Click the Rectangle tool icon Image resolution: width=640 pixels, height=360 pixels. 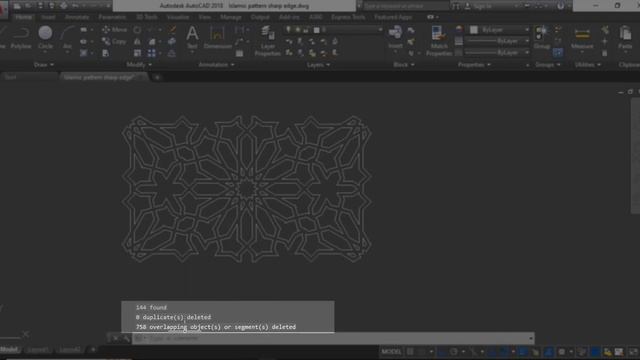[x=83, y=30]
